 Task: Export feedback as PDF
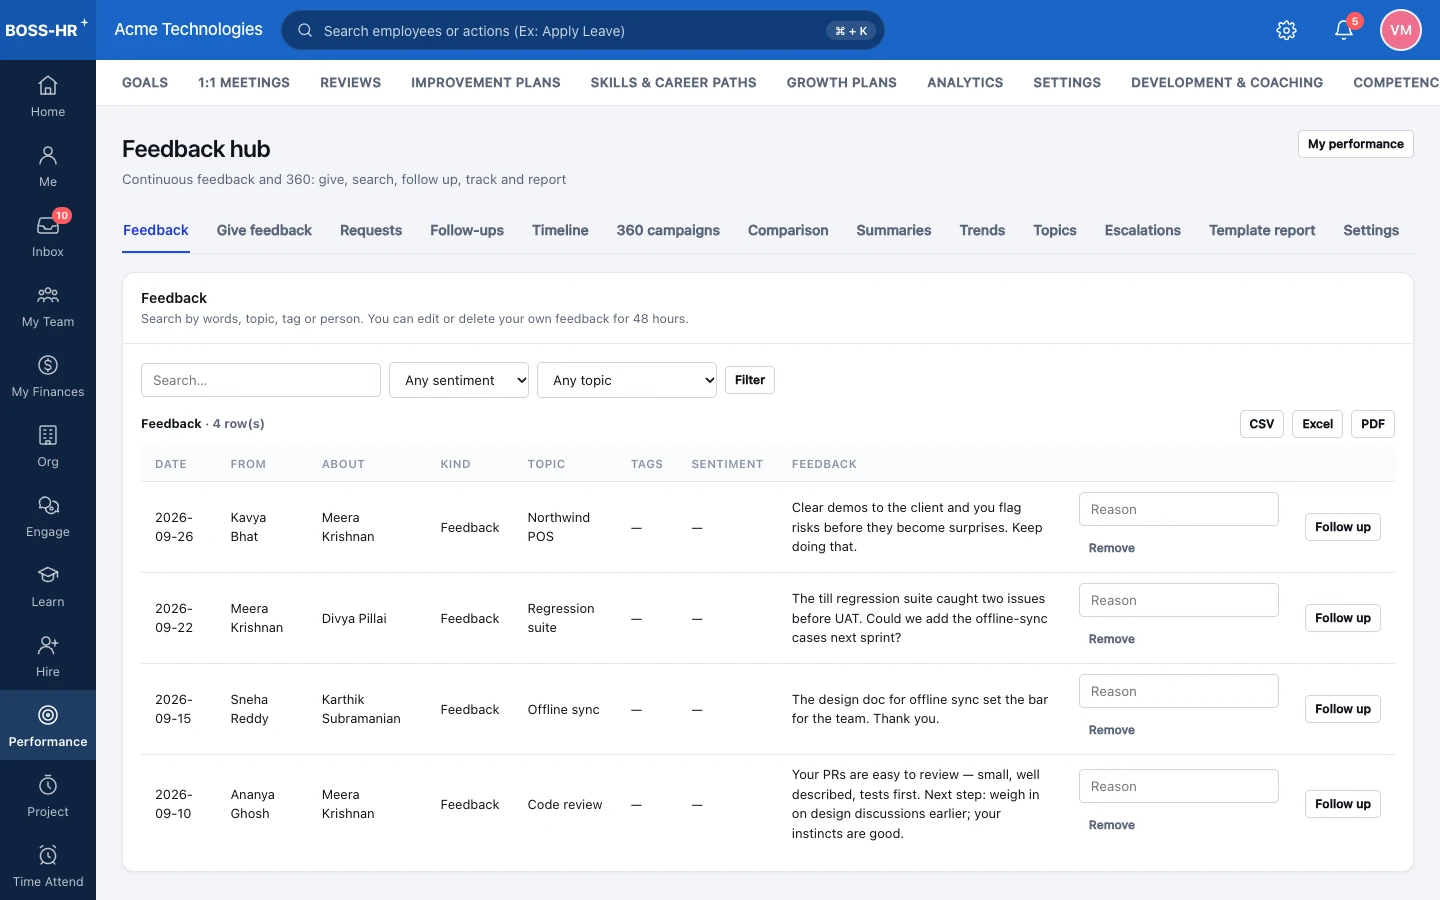pos(1373,424)
